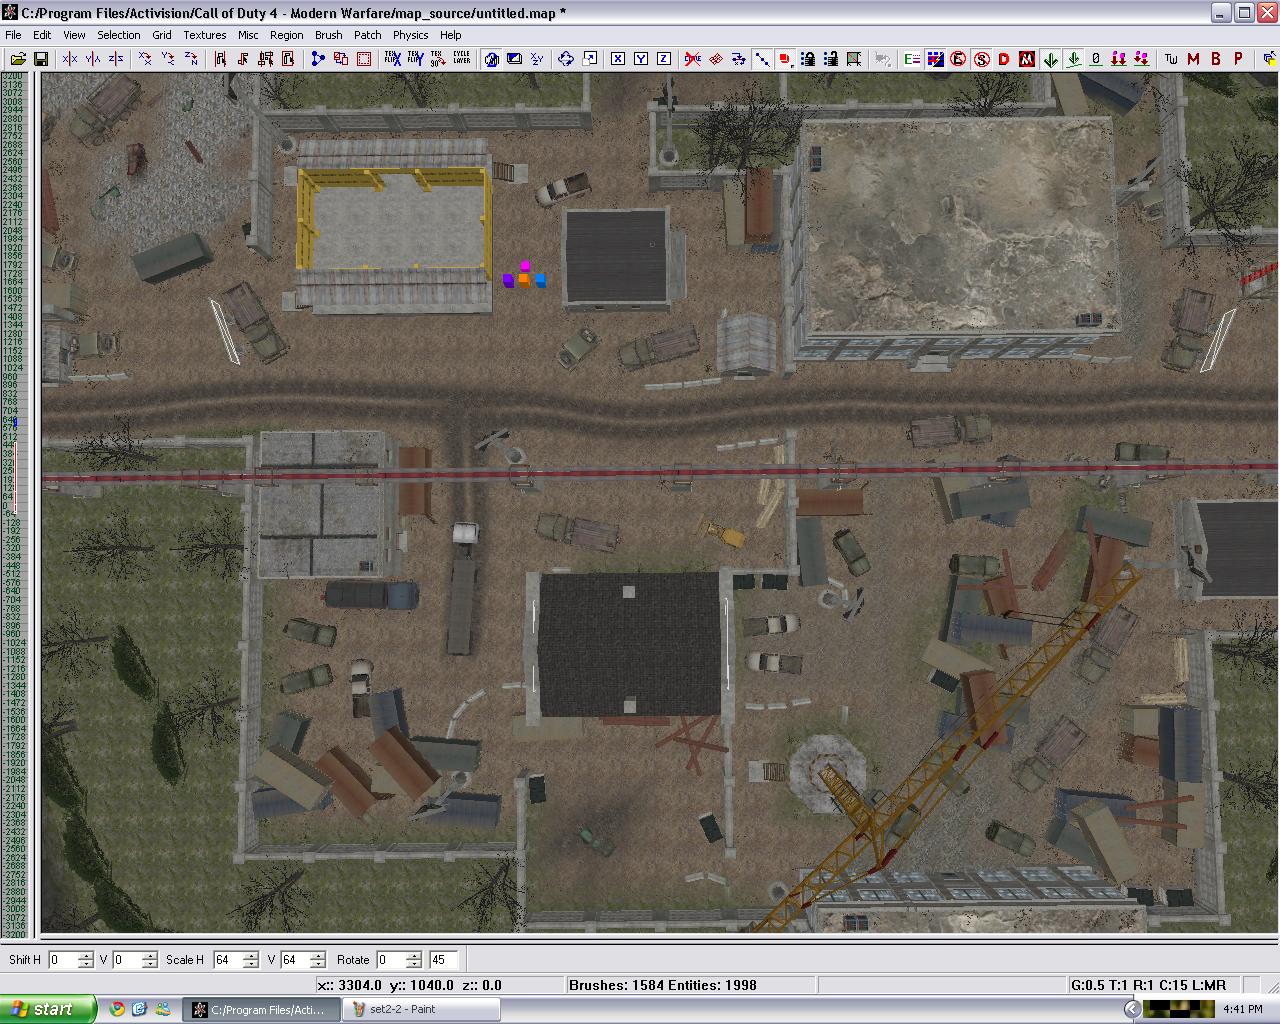Open the Brush menu
1280x1024 pixels.
tap(329, 35)
